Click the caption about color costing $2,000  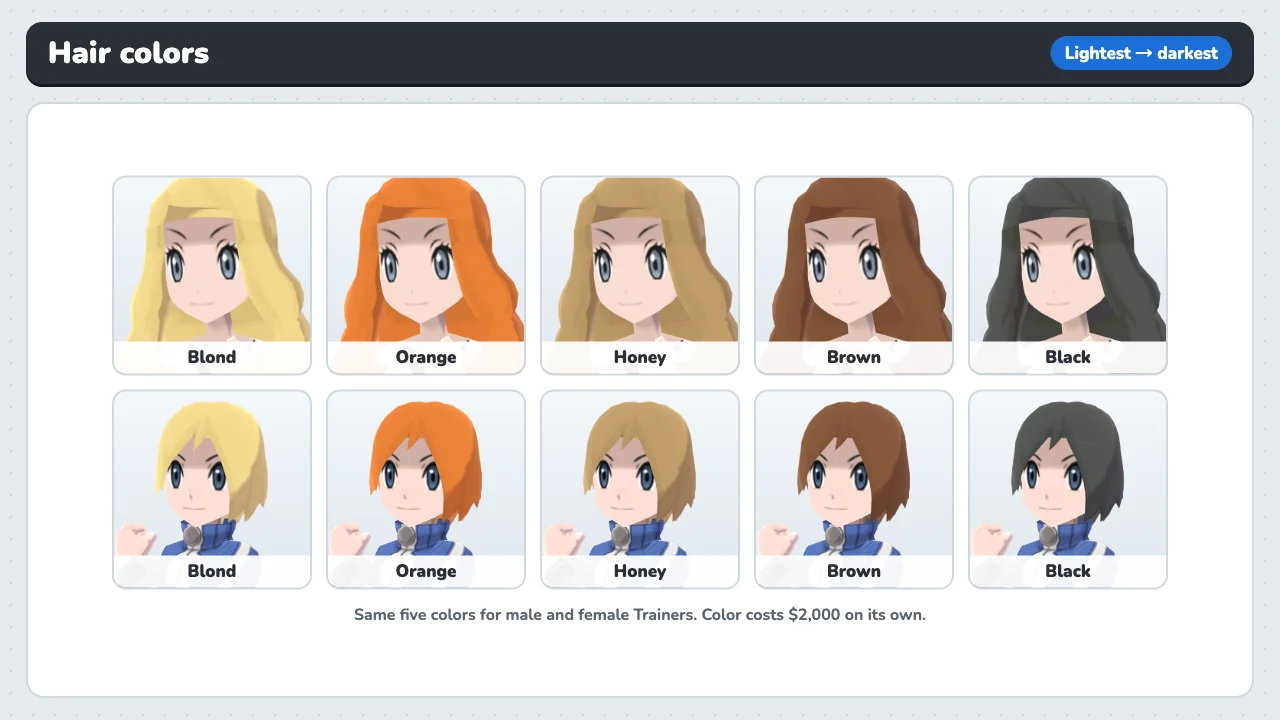(640, 614)
